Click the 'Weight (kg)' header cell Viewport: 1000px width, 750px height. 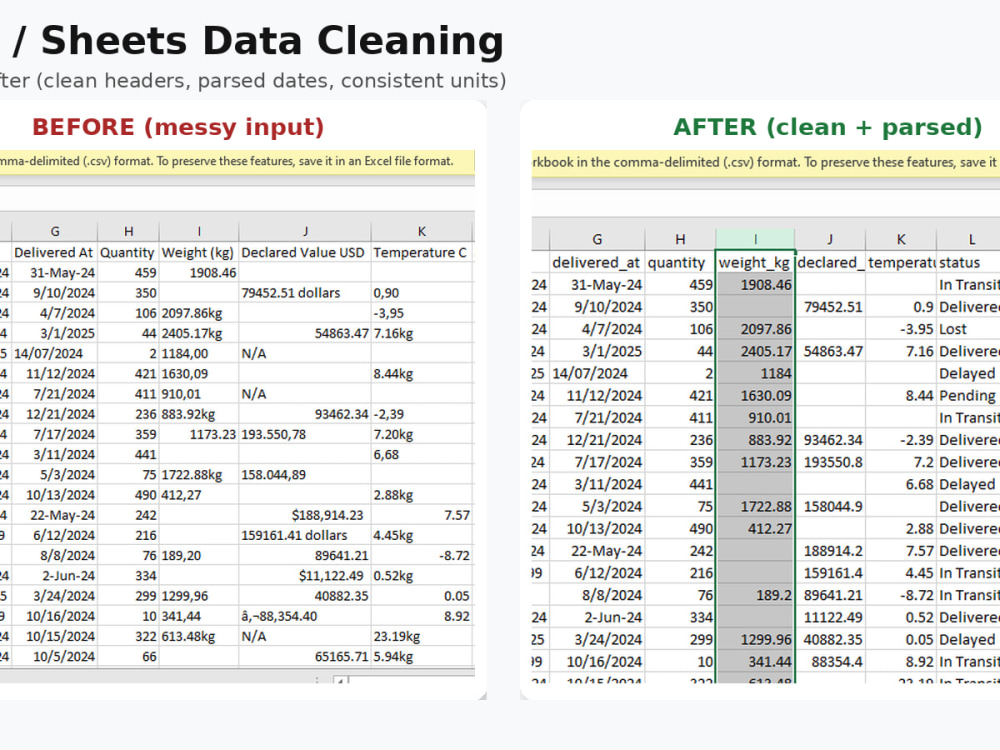click(x=199, y=253)
